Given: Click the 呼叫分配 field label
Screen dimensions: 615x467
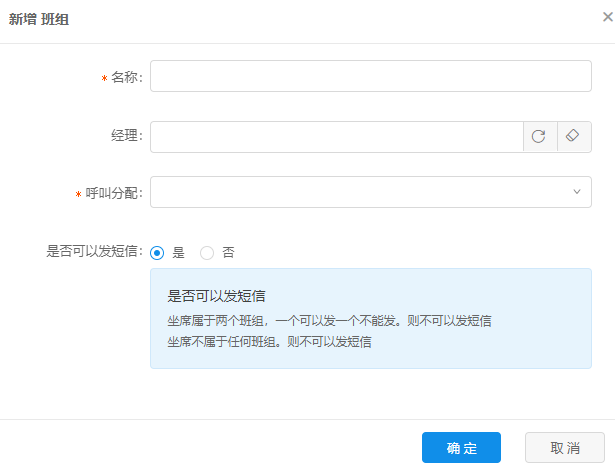Looking at the screenshot, I should click(115, 193).
